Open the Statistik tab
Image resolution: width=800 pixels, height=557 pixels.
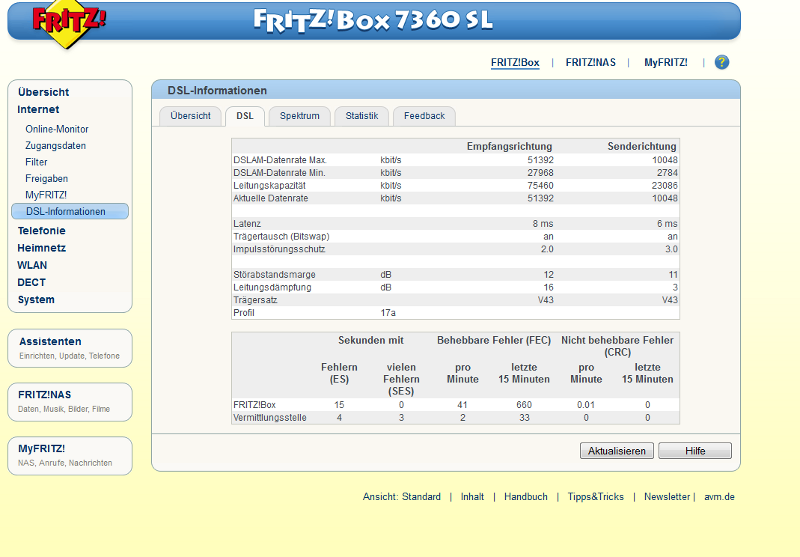coord(362,116)
